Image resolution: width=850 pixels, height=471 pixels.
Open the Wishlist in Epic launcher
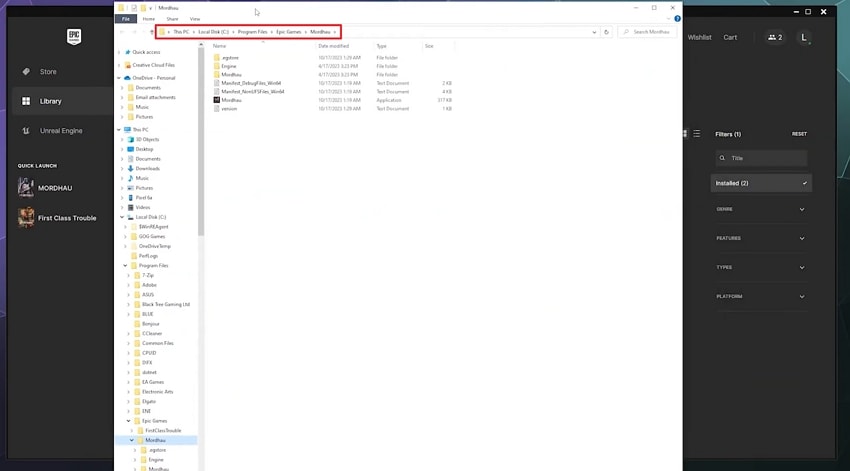699,37
